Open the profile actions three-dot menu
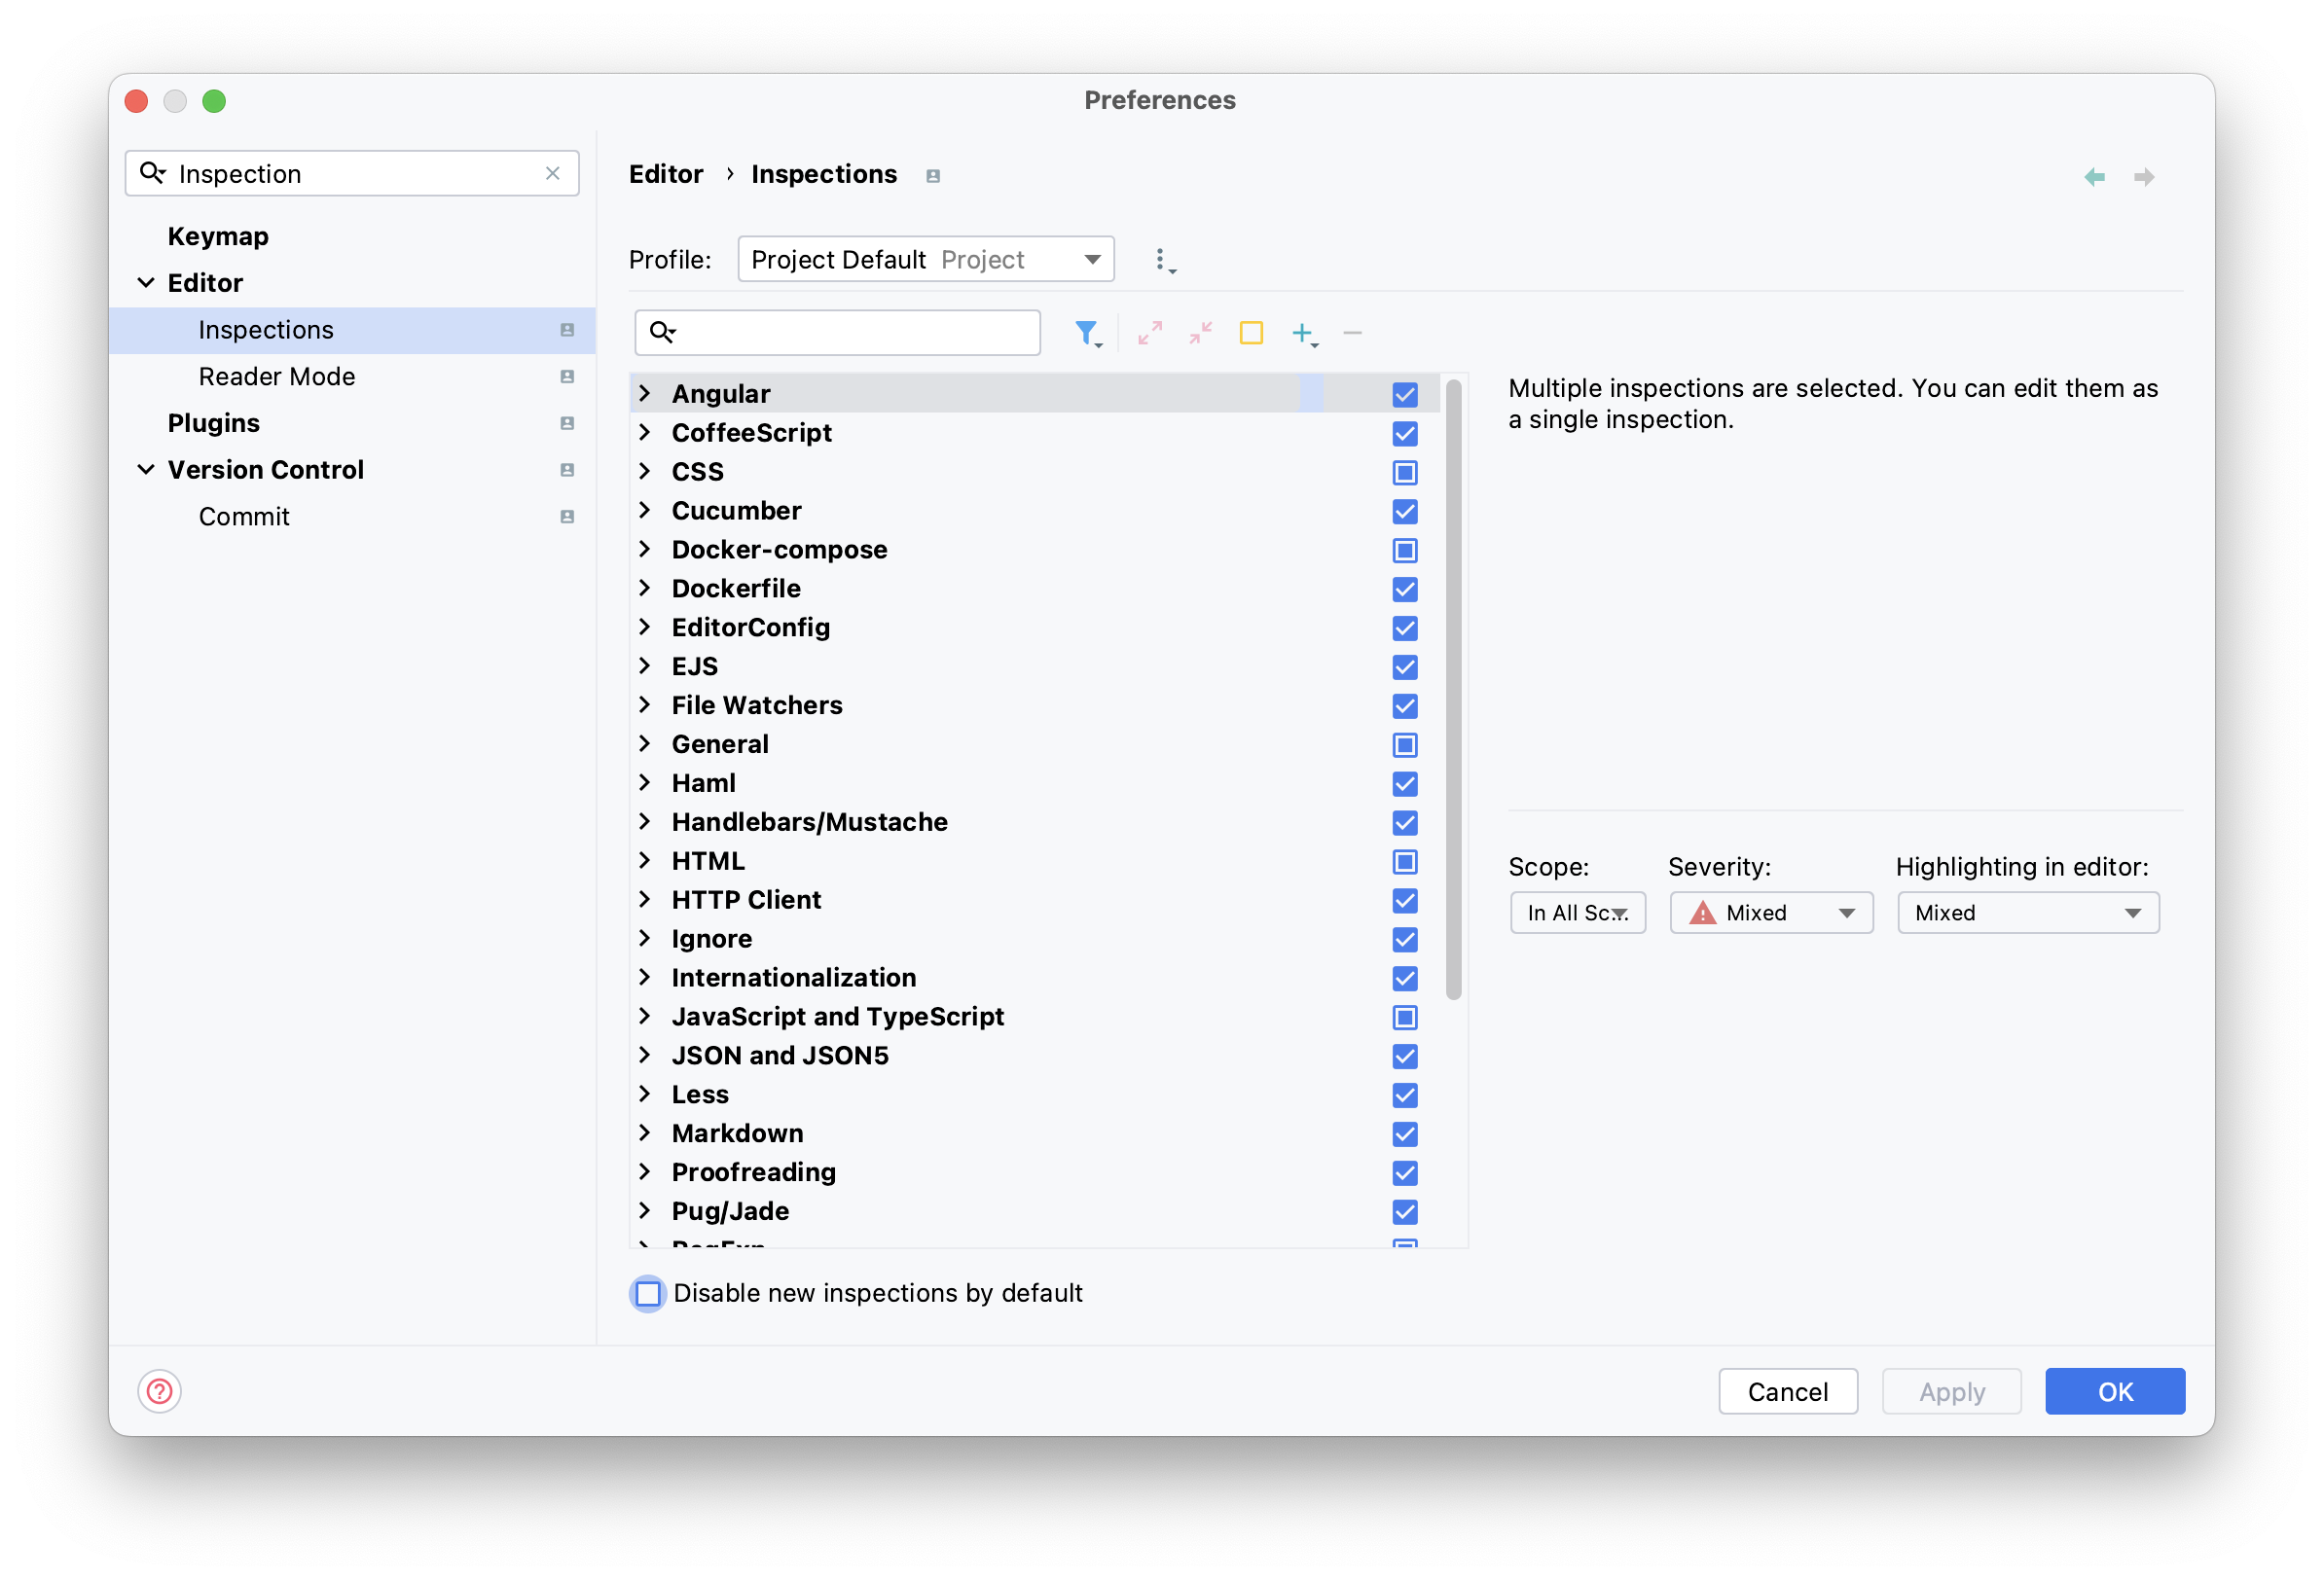This screenshot has height=1580, width=2324. coord(1161,260)
